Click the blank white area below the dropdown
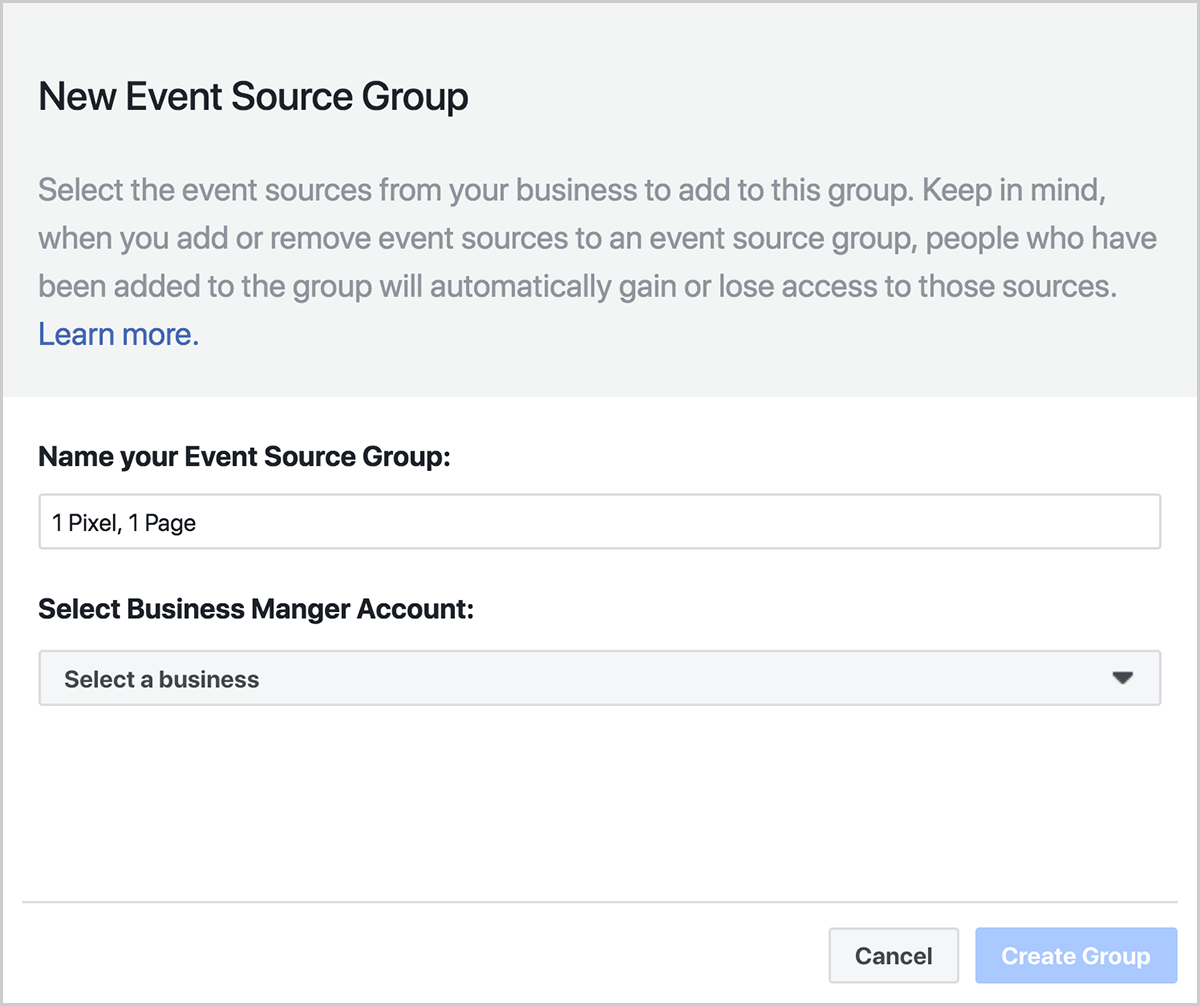Screen dimensions: 1200x1006 [600, 800]
